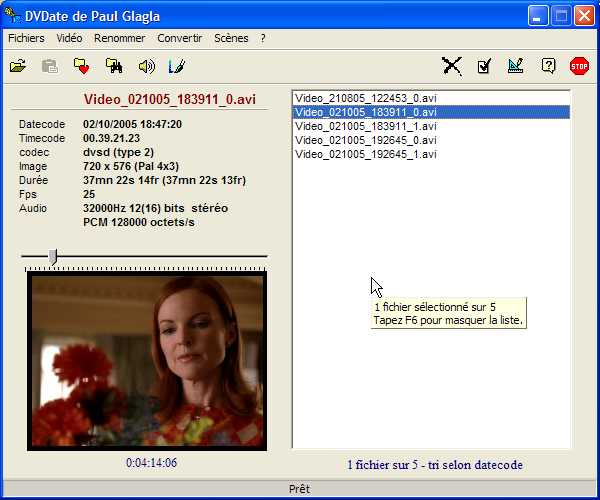Image resolution: width=600 pixels, height=500 pixels.
Task: Minimize the DVDate window
Action: 537,16
